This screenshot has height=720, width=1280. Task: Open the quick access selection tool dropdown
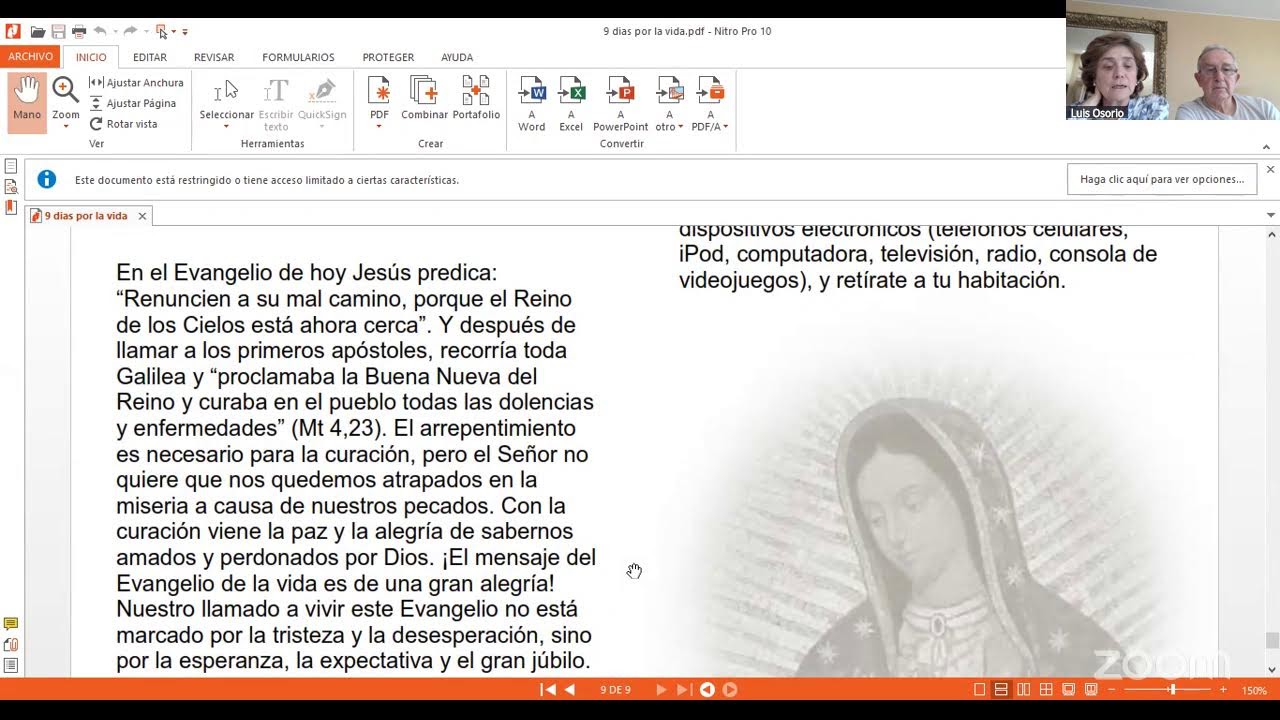tap(173, 32)
